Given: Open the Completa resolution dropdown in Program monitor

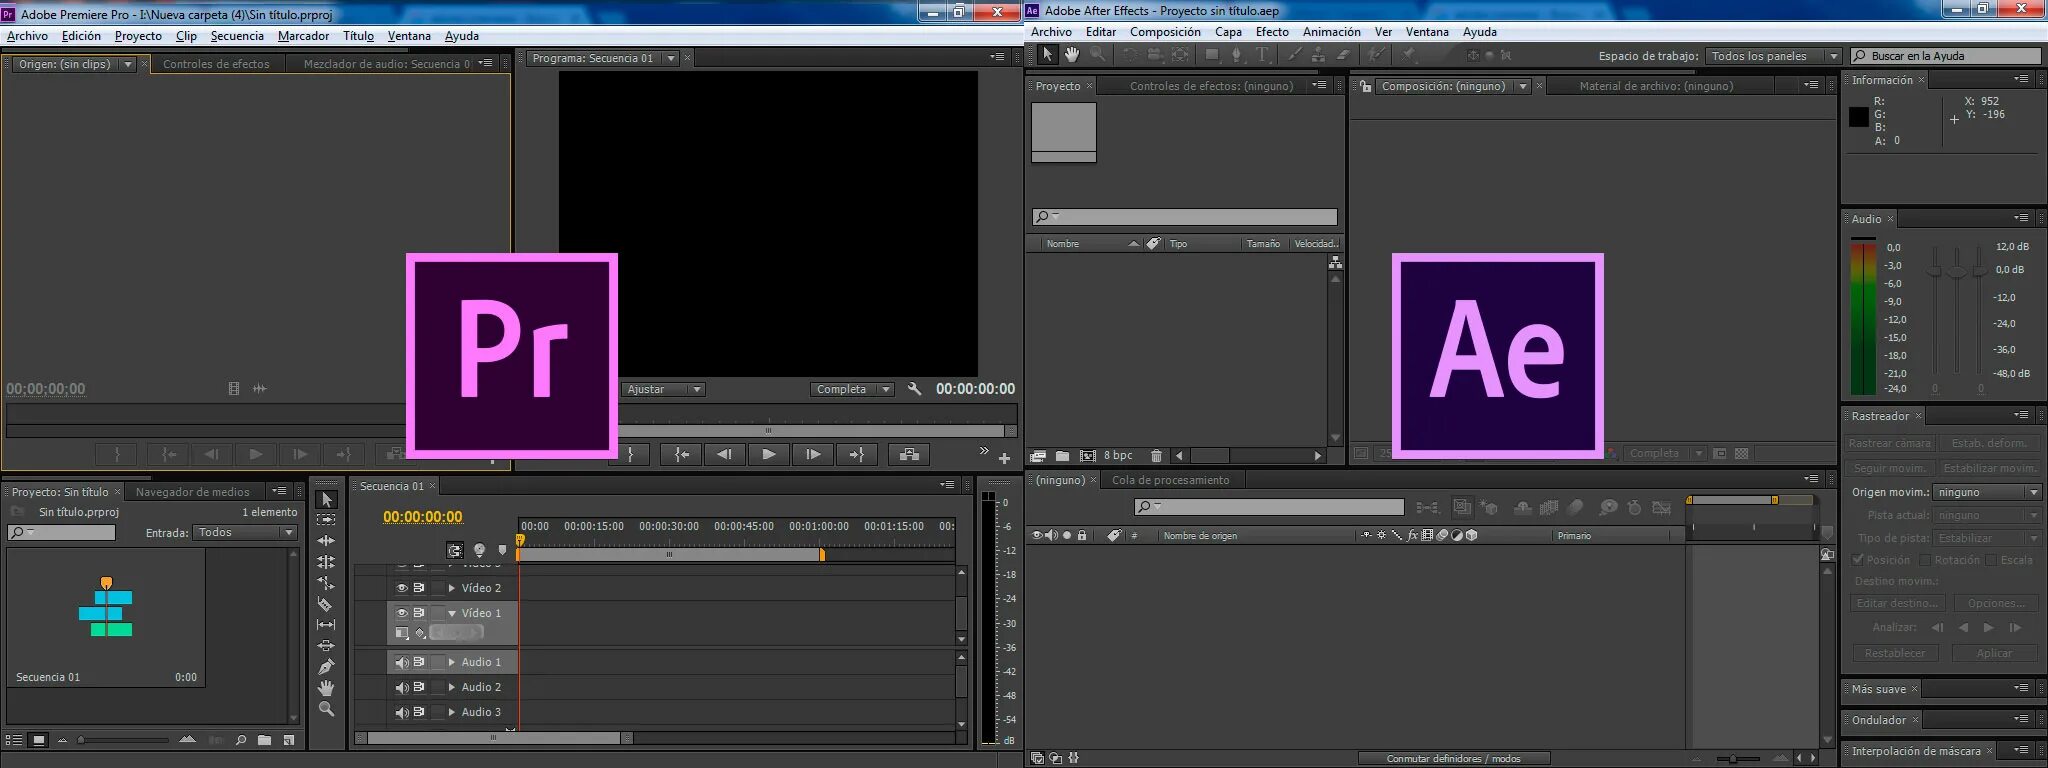Looking at the screenshot, I should click(x=852, y=389).
